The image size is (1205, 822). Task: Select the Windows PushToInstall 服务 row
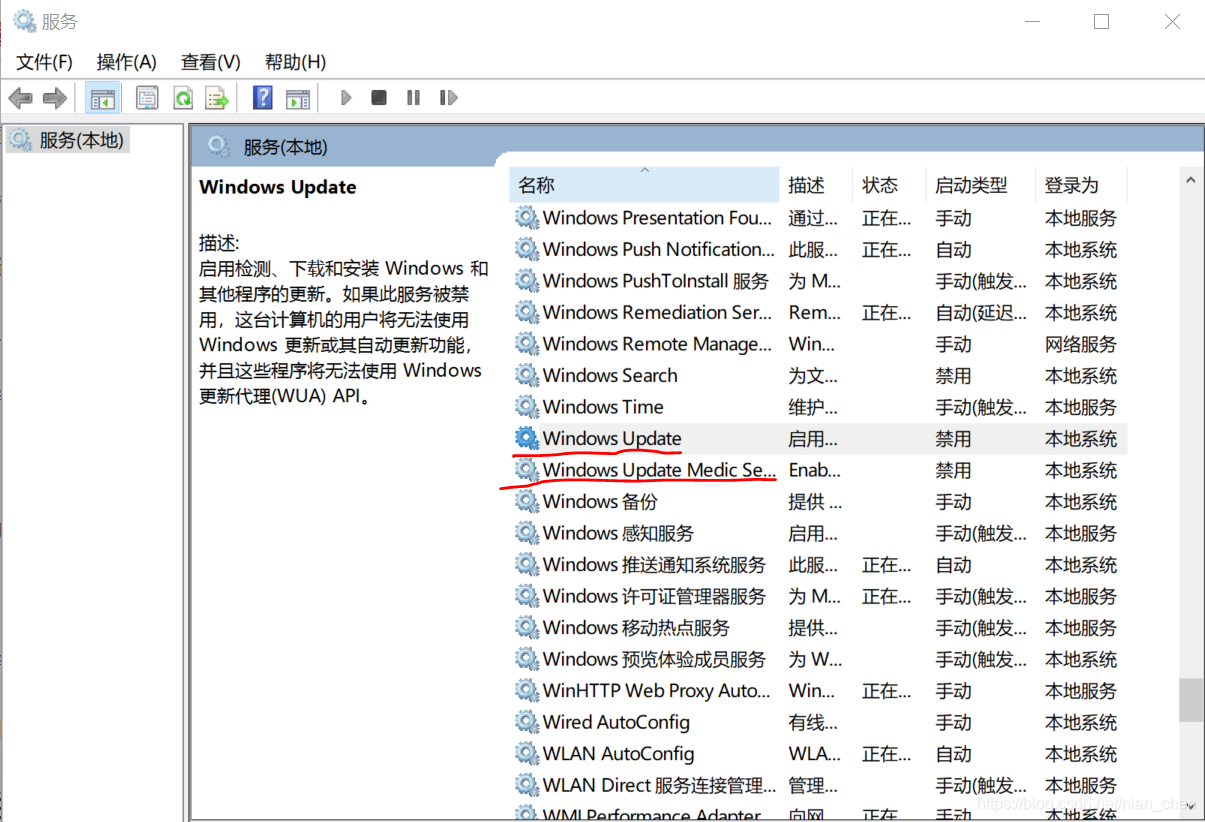click(819, 281)
